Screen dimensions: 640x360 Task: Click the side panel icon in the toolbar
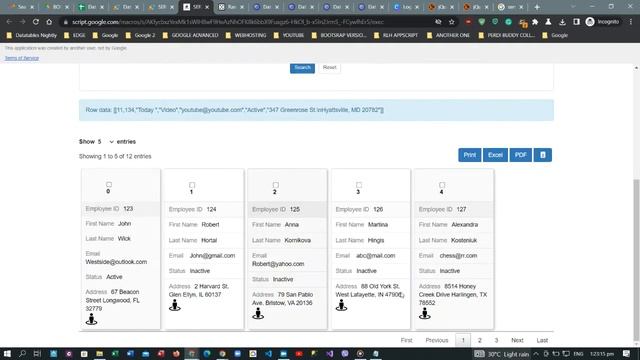pyautogui.click(x=576, y=22)
